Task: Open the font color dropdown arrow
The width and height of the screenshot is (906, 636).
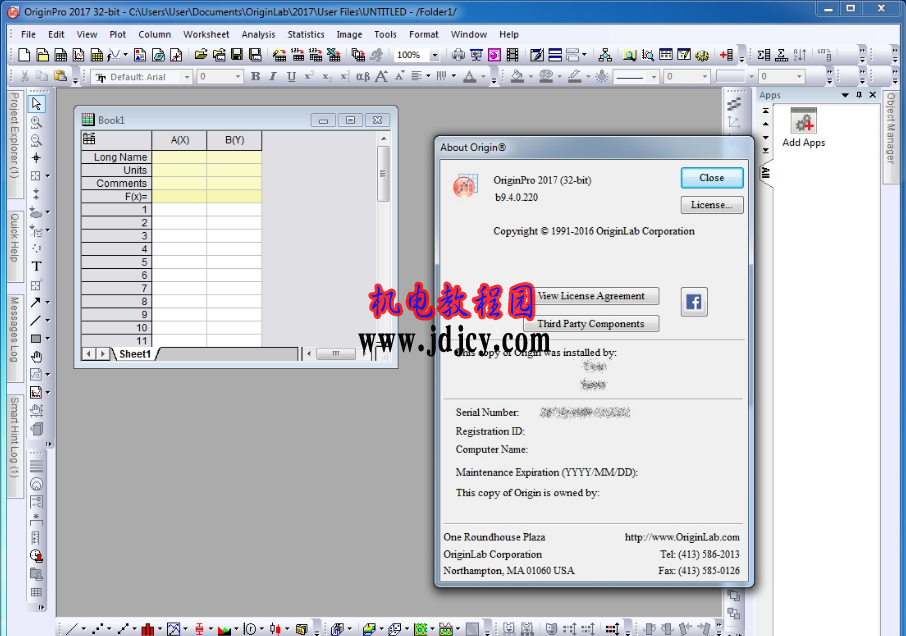Action: [x=483, y=77]
